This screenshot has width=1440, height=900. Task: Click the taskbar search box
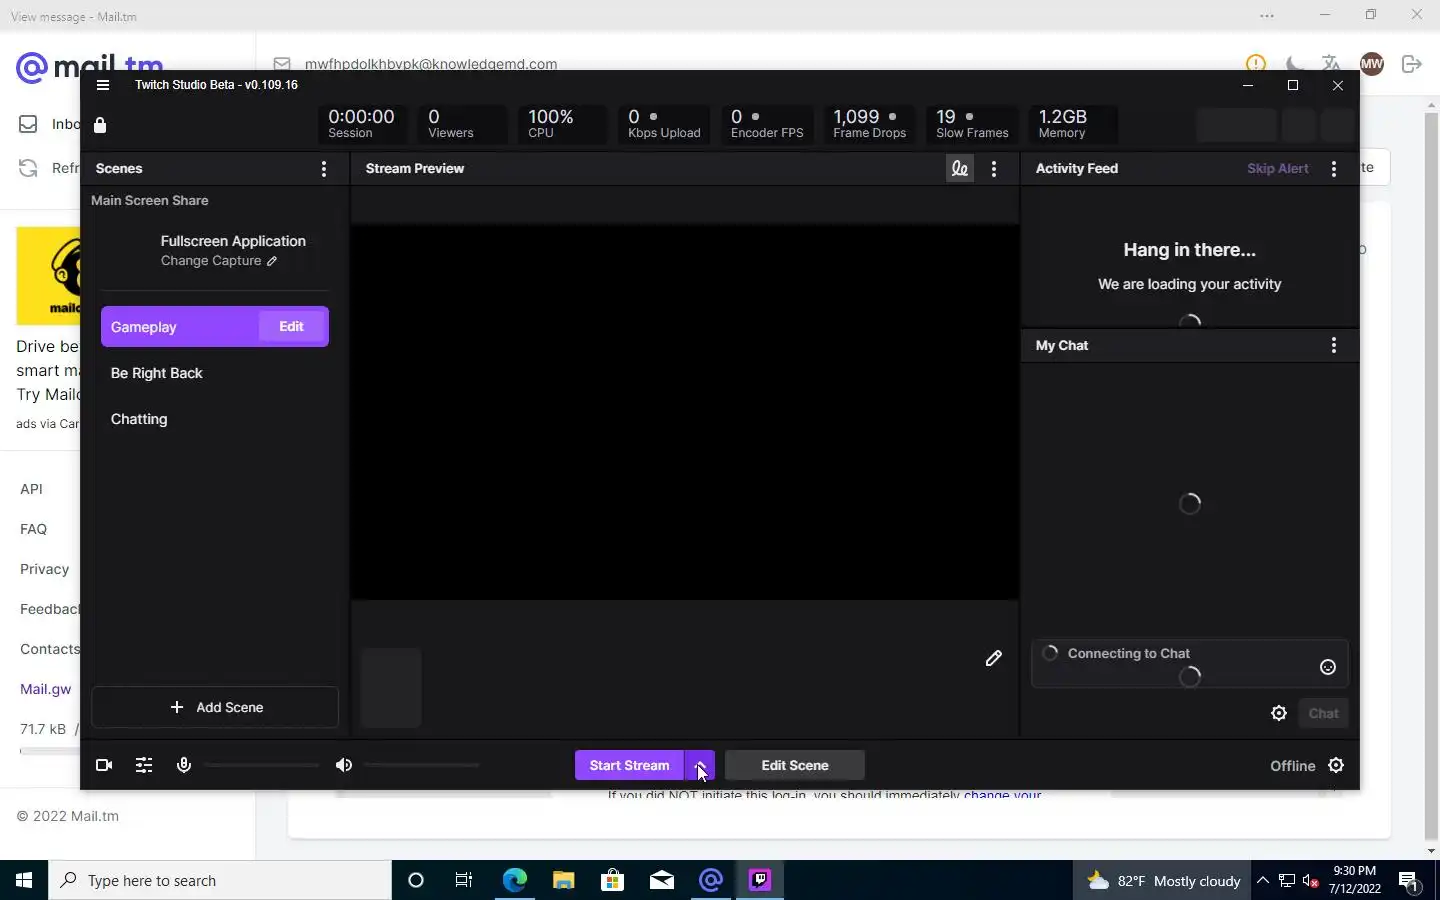[x=220, y=880]
